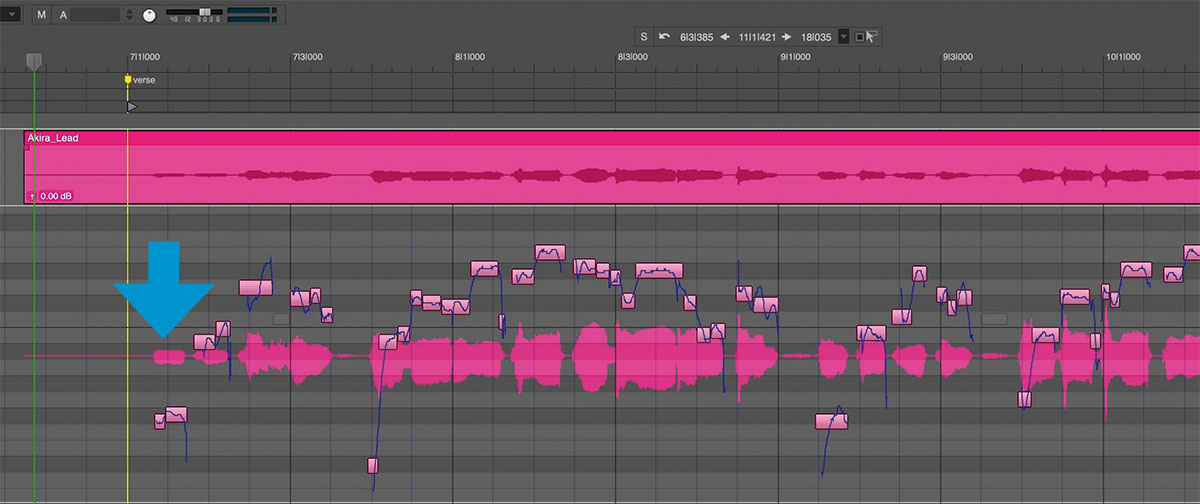The width and height of the screenshot is (1200, 504).
Task: Click ruler position 9|3|000
Action: 958,58
